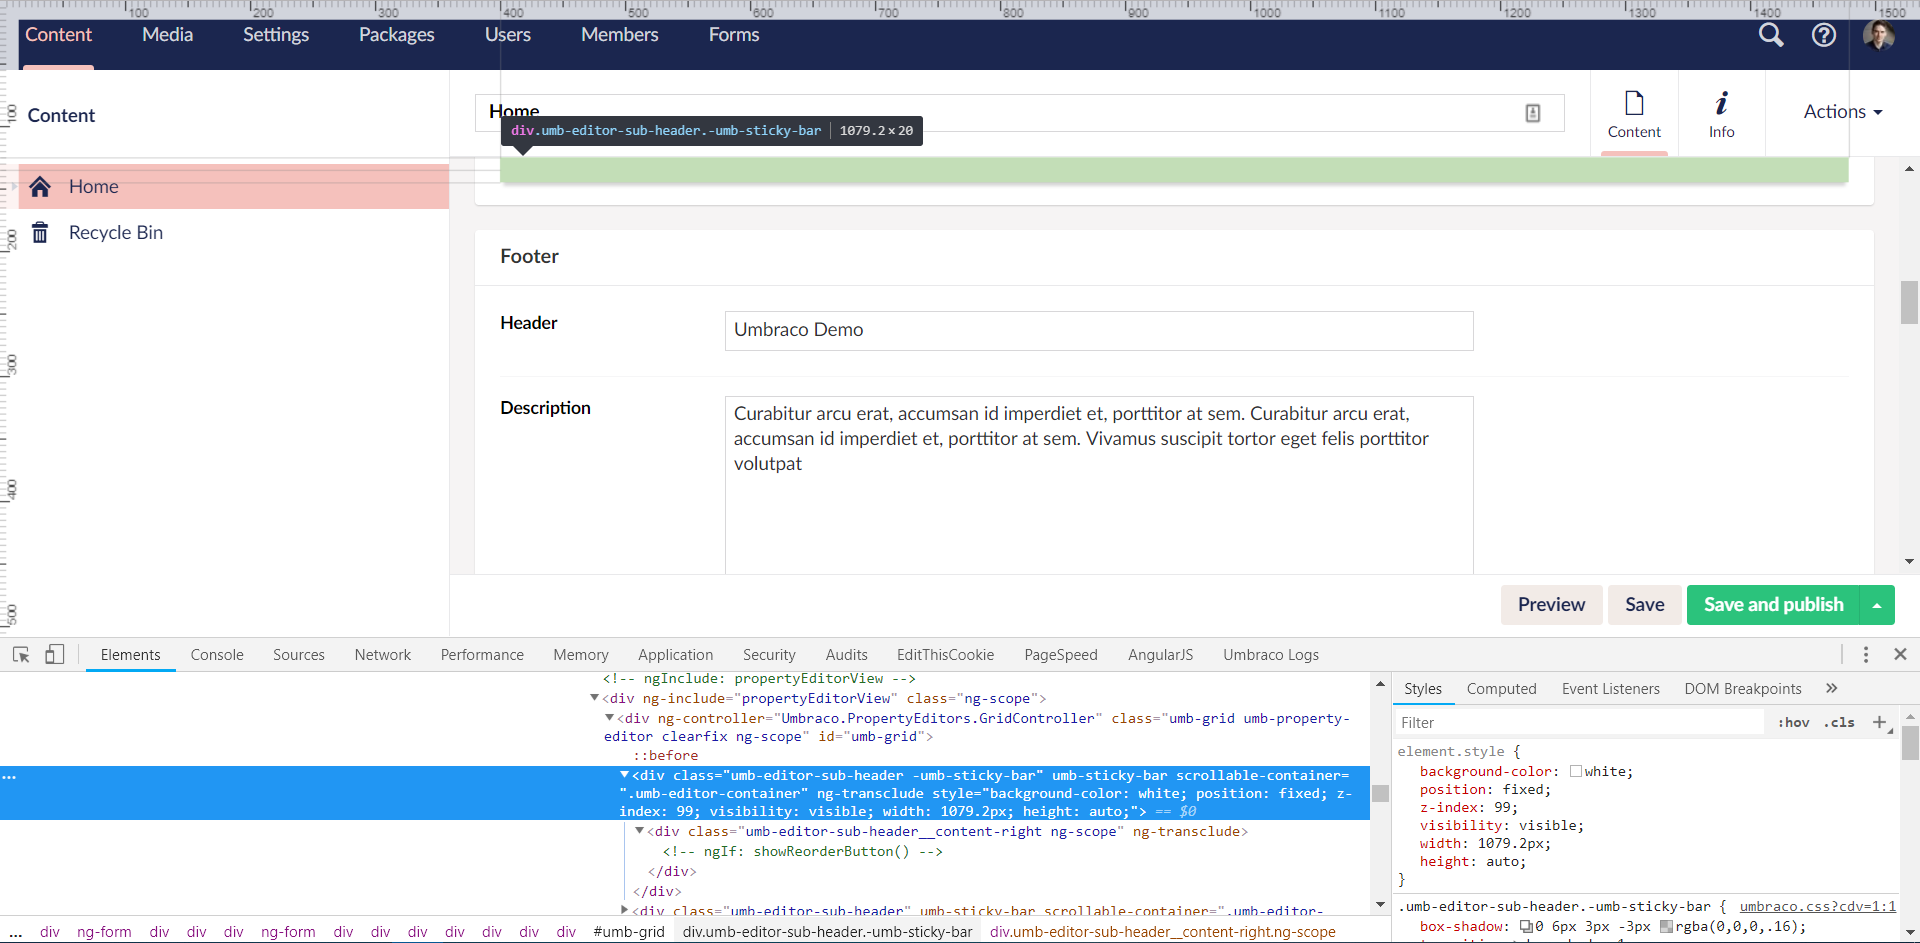Select the inspect element cursor tool
Image resolution: width=1920 pixels, height=943 pixels.
click(20, 654)
